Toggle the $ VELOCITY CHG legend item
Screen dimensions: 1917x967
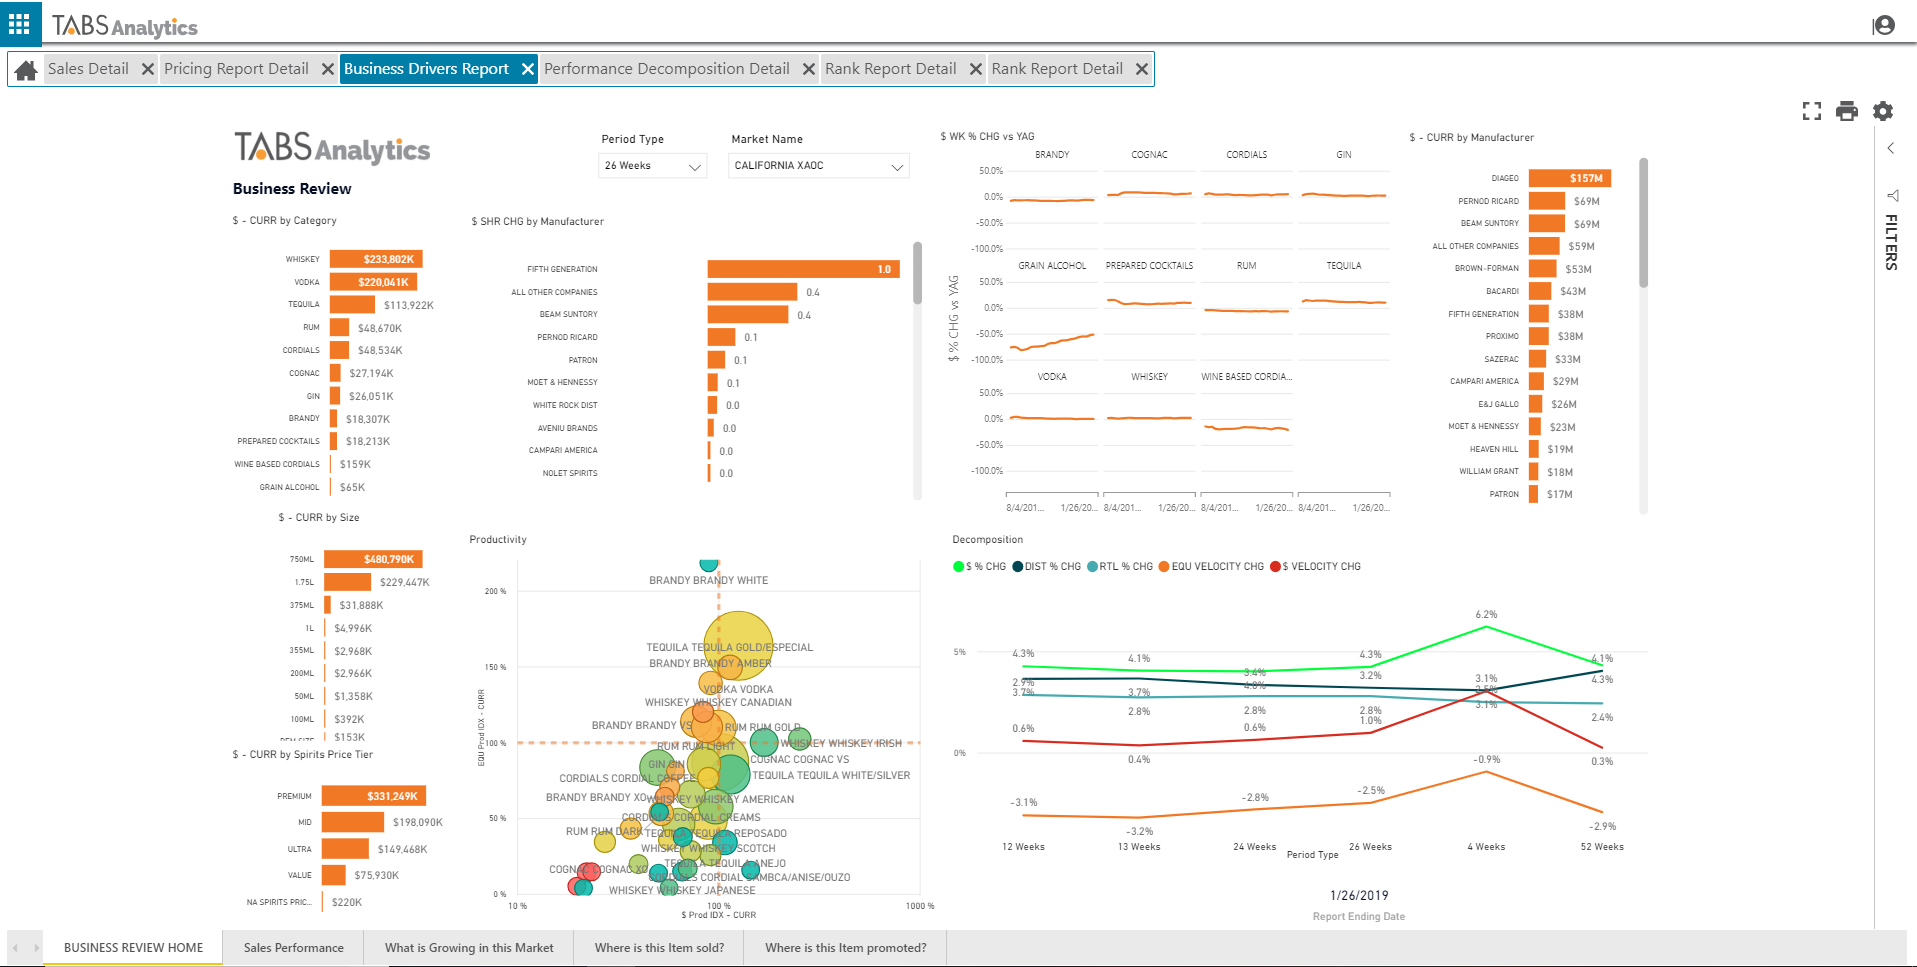coord(1316,567)
